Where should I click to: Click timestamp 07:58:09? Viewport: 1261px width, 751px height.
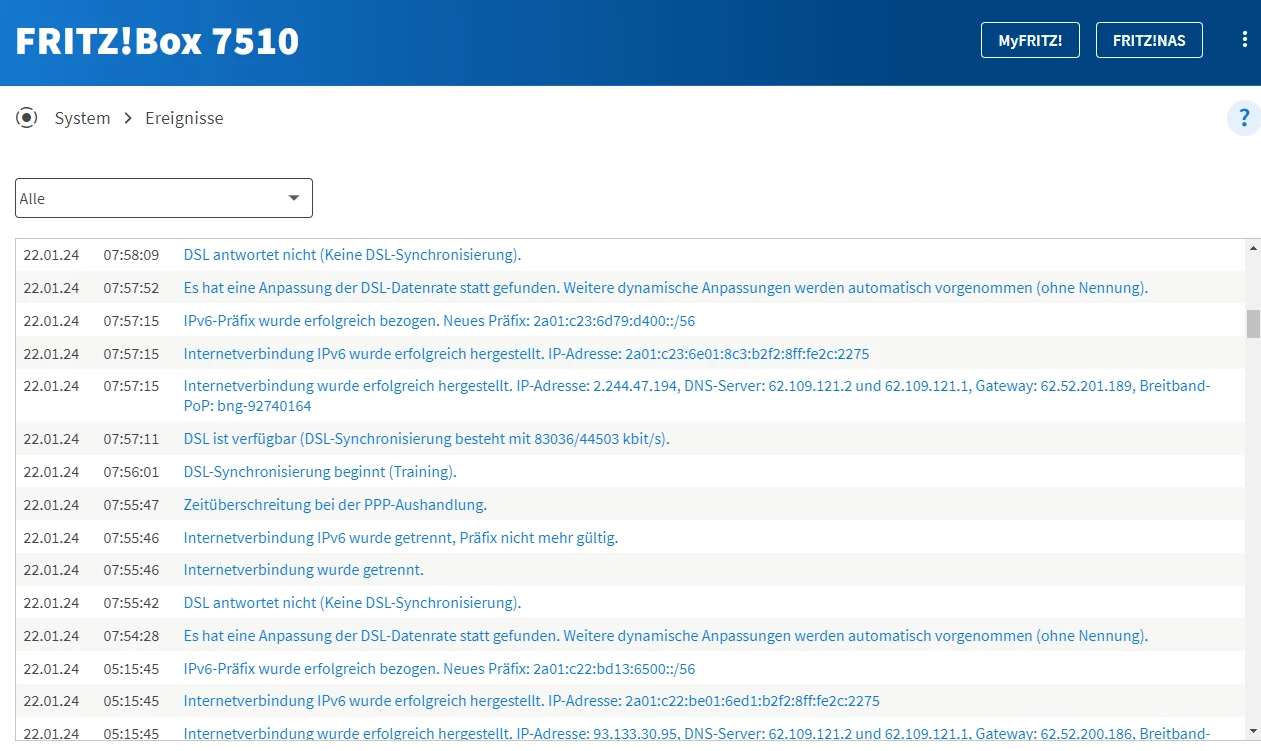pos(131,255)
